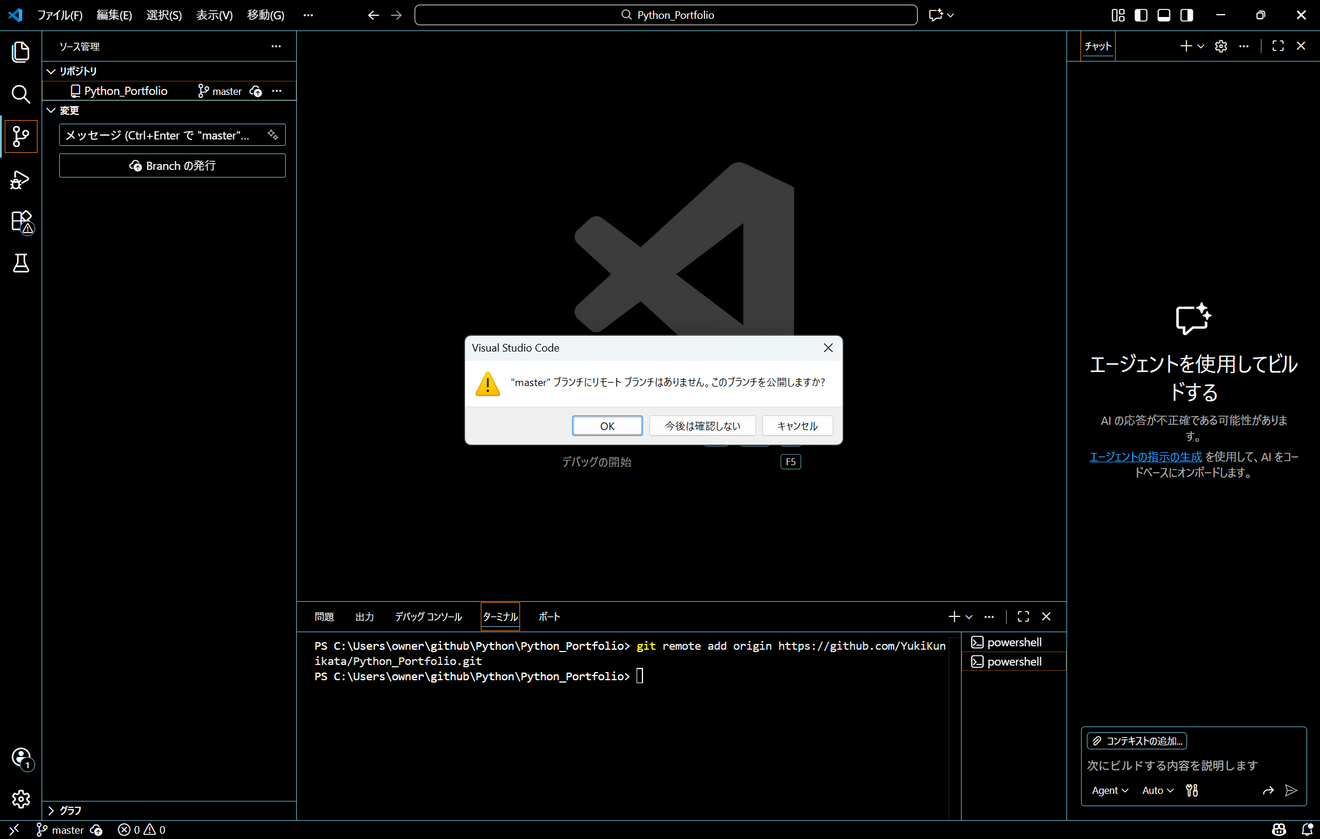Toggle secondary side bar visibility
The image size is (1320, 839).
(x=1187, y=15)
